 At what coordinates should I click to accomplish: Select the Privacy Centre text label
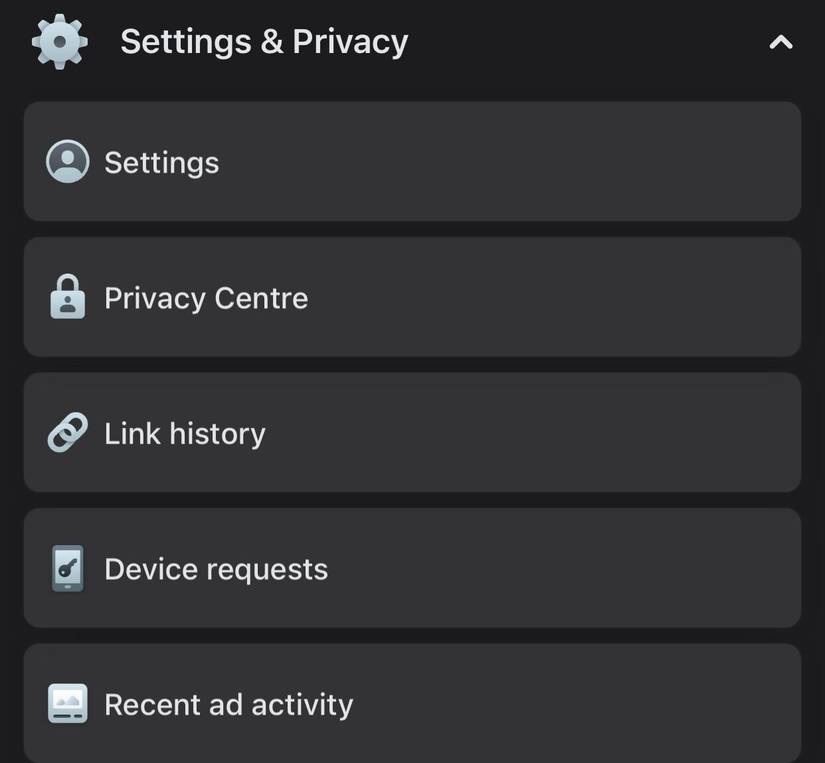pos(206,298)
